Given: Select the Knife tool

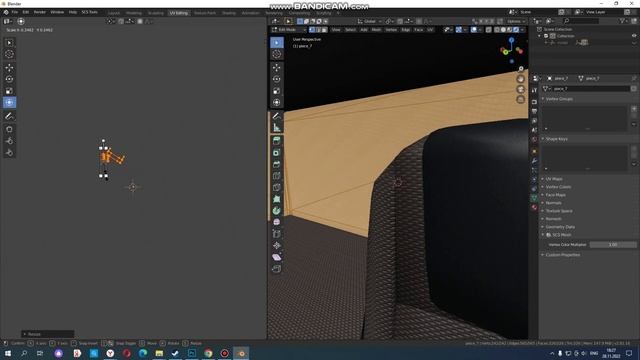Looking at the screenshot, I should (277, 187).
